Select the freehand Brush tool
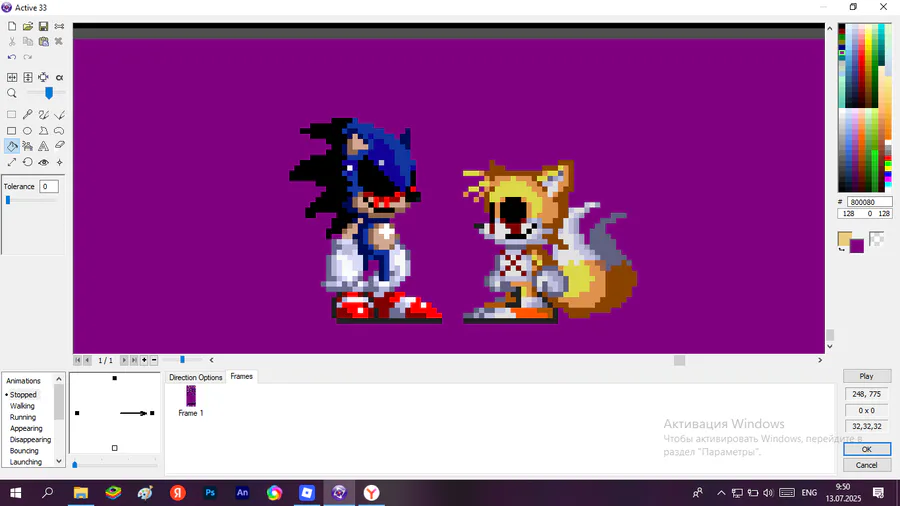This screenshot has width=900, height=506. pos(44,115)
